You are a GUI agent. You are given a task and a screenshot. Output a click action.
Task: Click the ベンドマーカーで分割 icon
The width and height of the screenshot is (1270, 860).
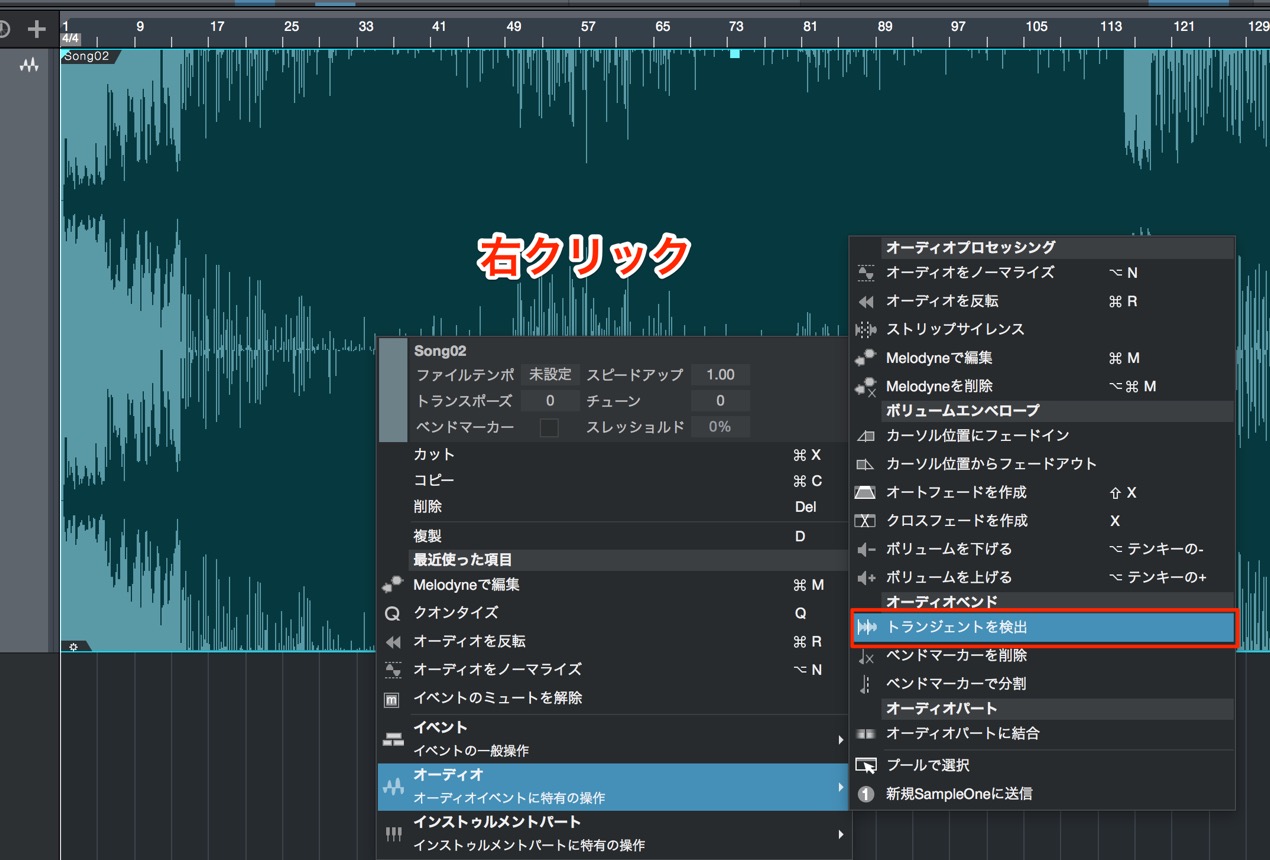click(866, 684)
